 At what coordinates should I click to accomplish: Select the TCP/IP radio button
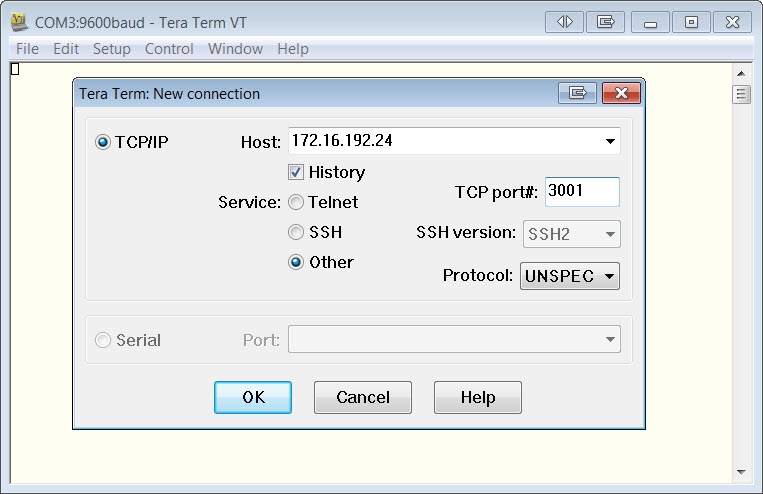pyautogui.click(x=102, y=142)
